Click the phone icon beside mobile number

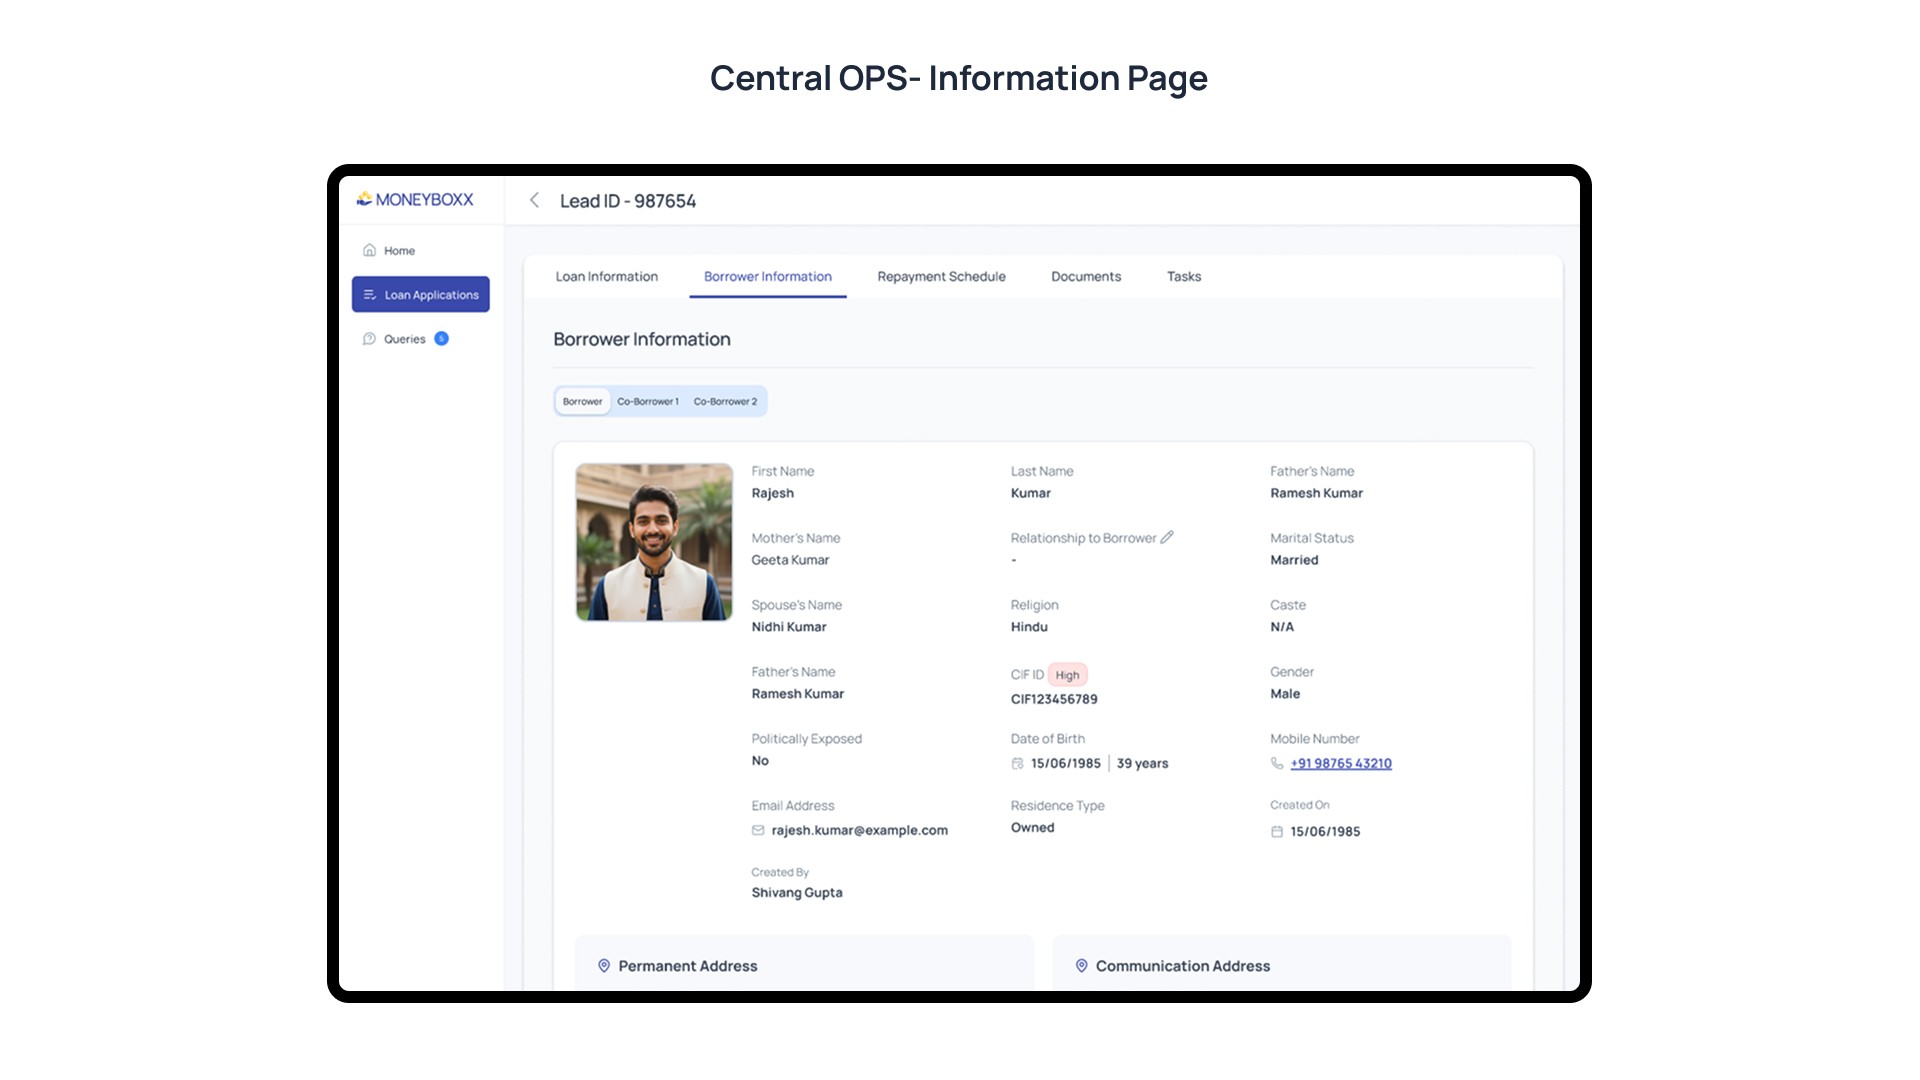(1277, 763)
